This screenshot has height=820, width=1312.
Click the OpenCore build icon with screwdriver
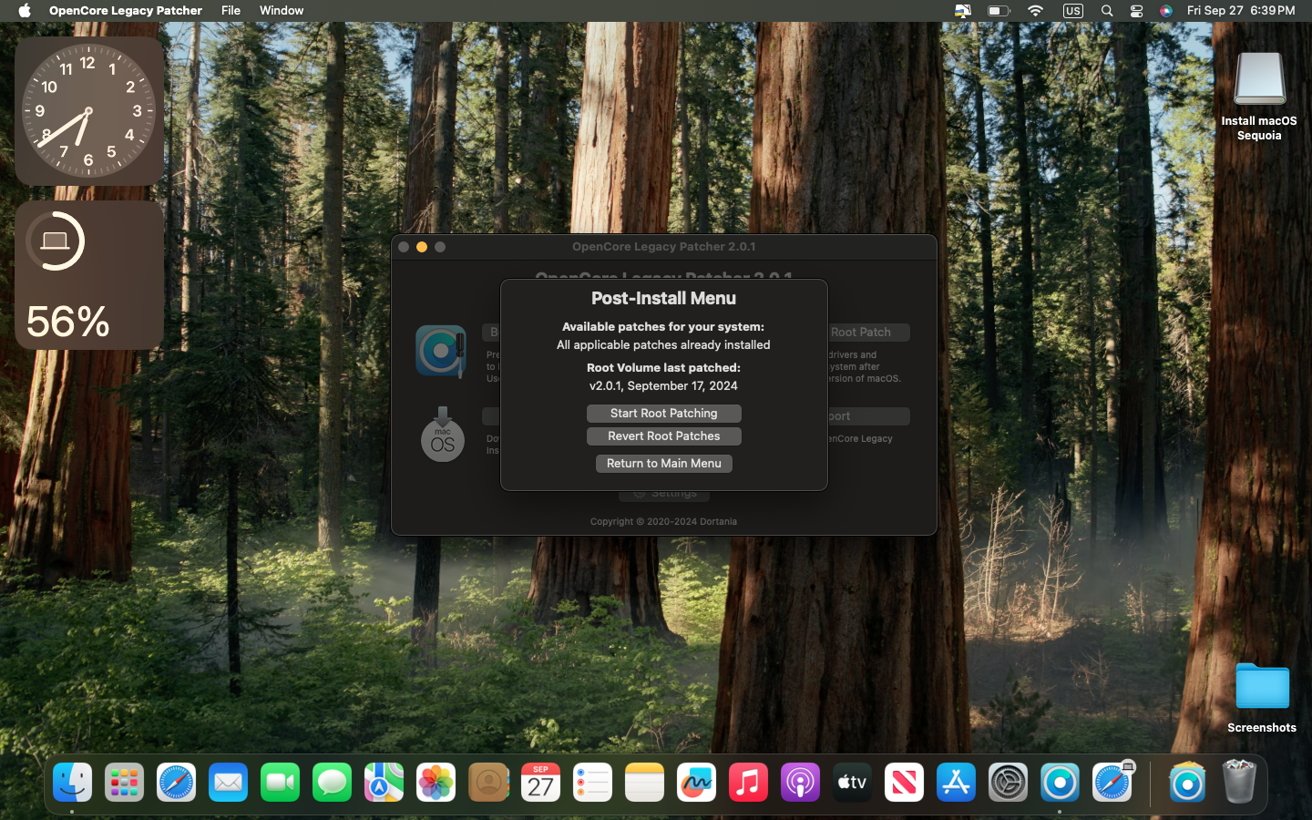pyautogui.click(x=441, y=351)
